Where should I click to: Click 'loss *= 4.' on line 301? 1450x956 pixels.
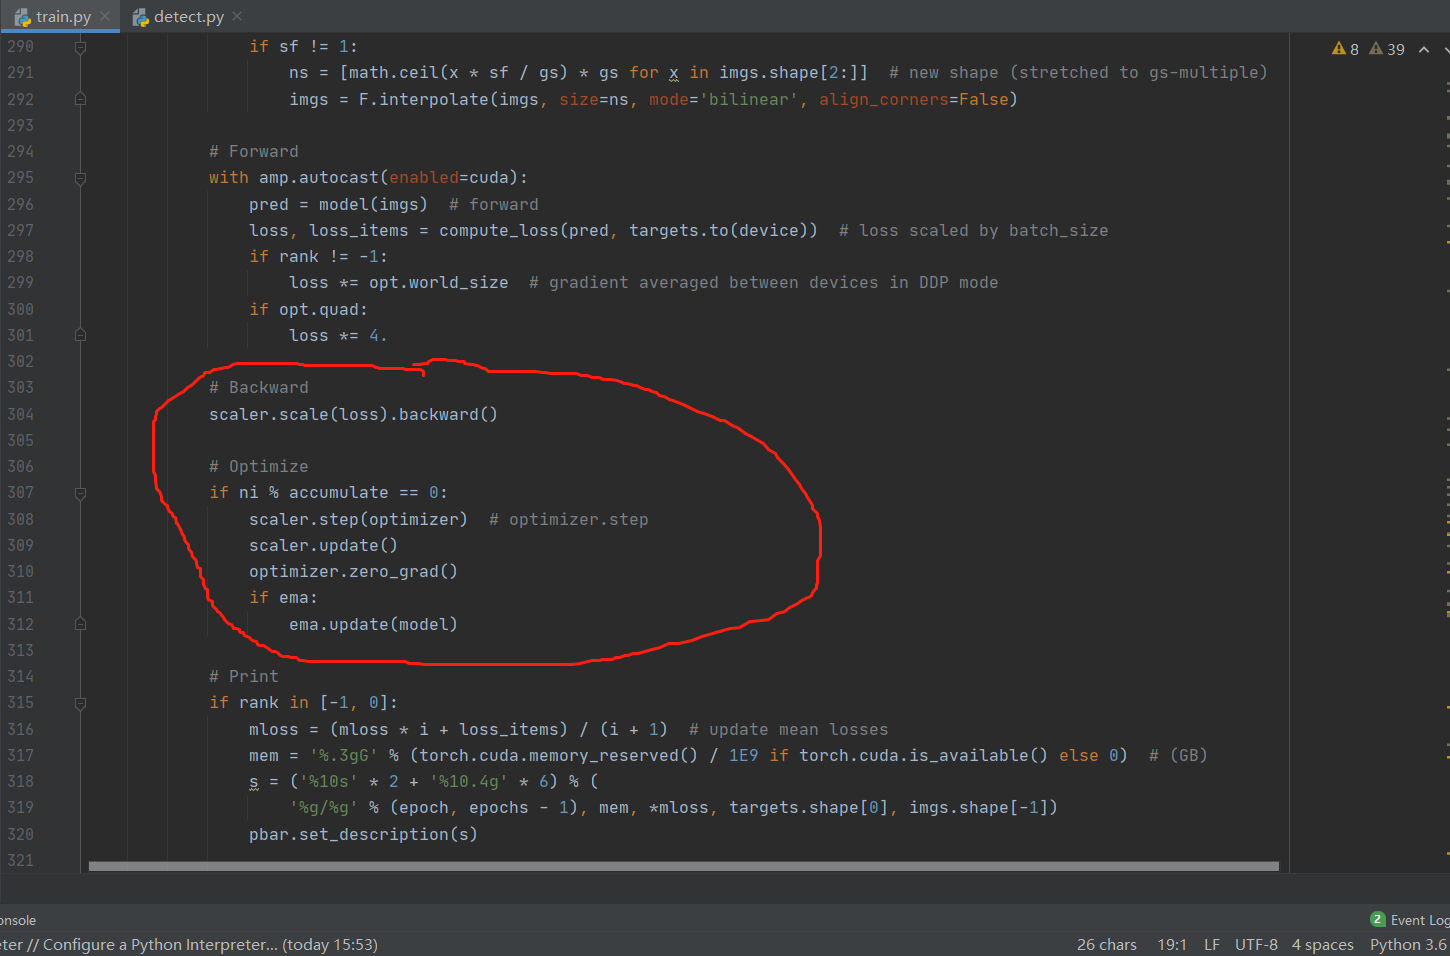[x=338, y=335]
